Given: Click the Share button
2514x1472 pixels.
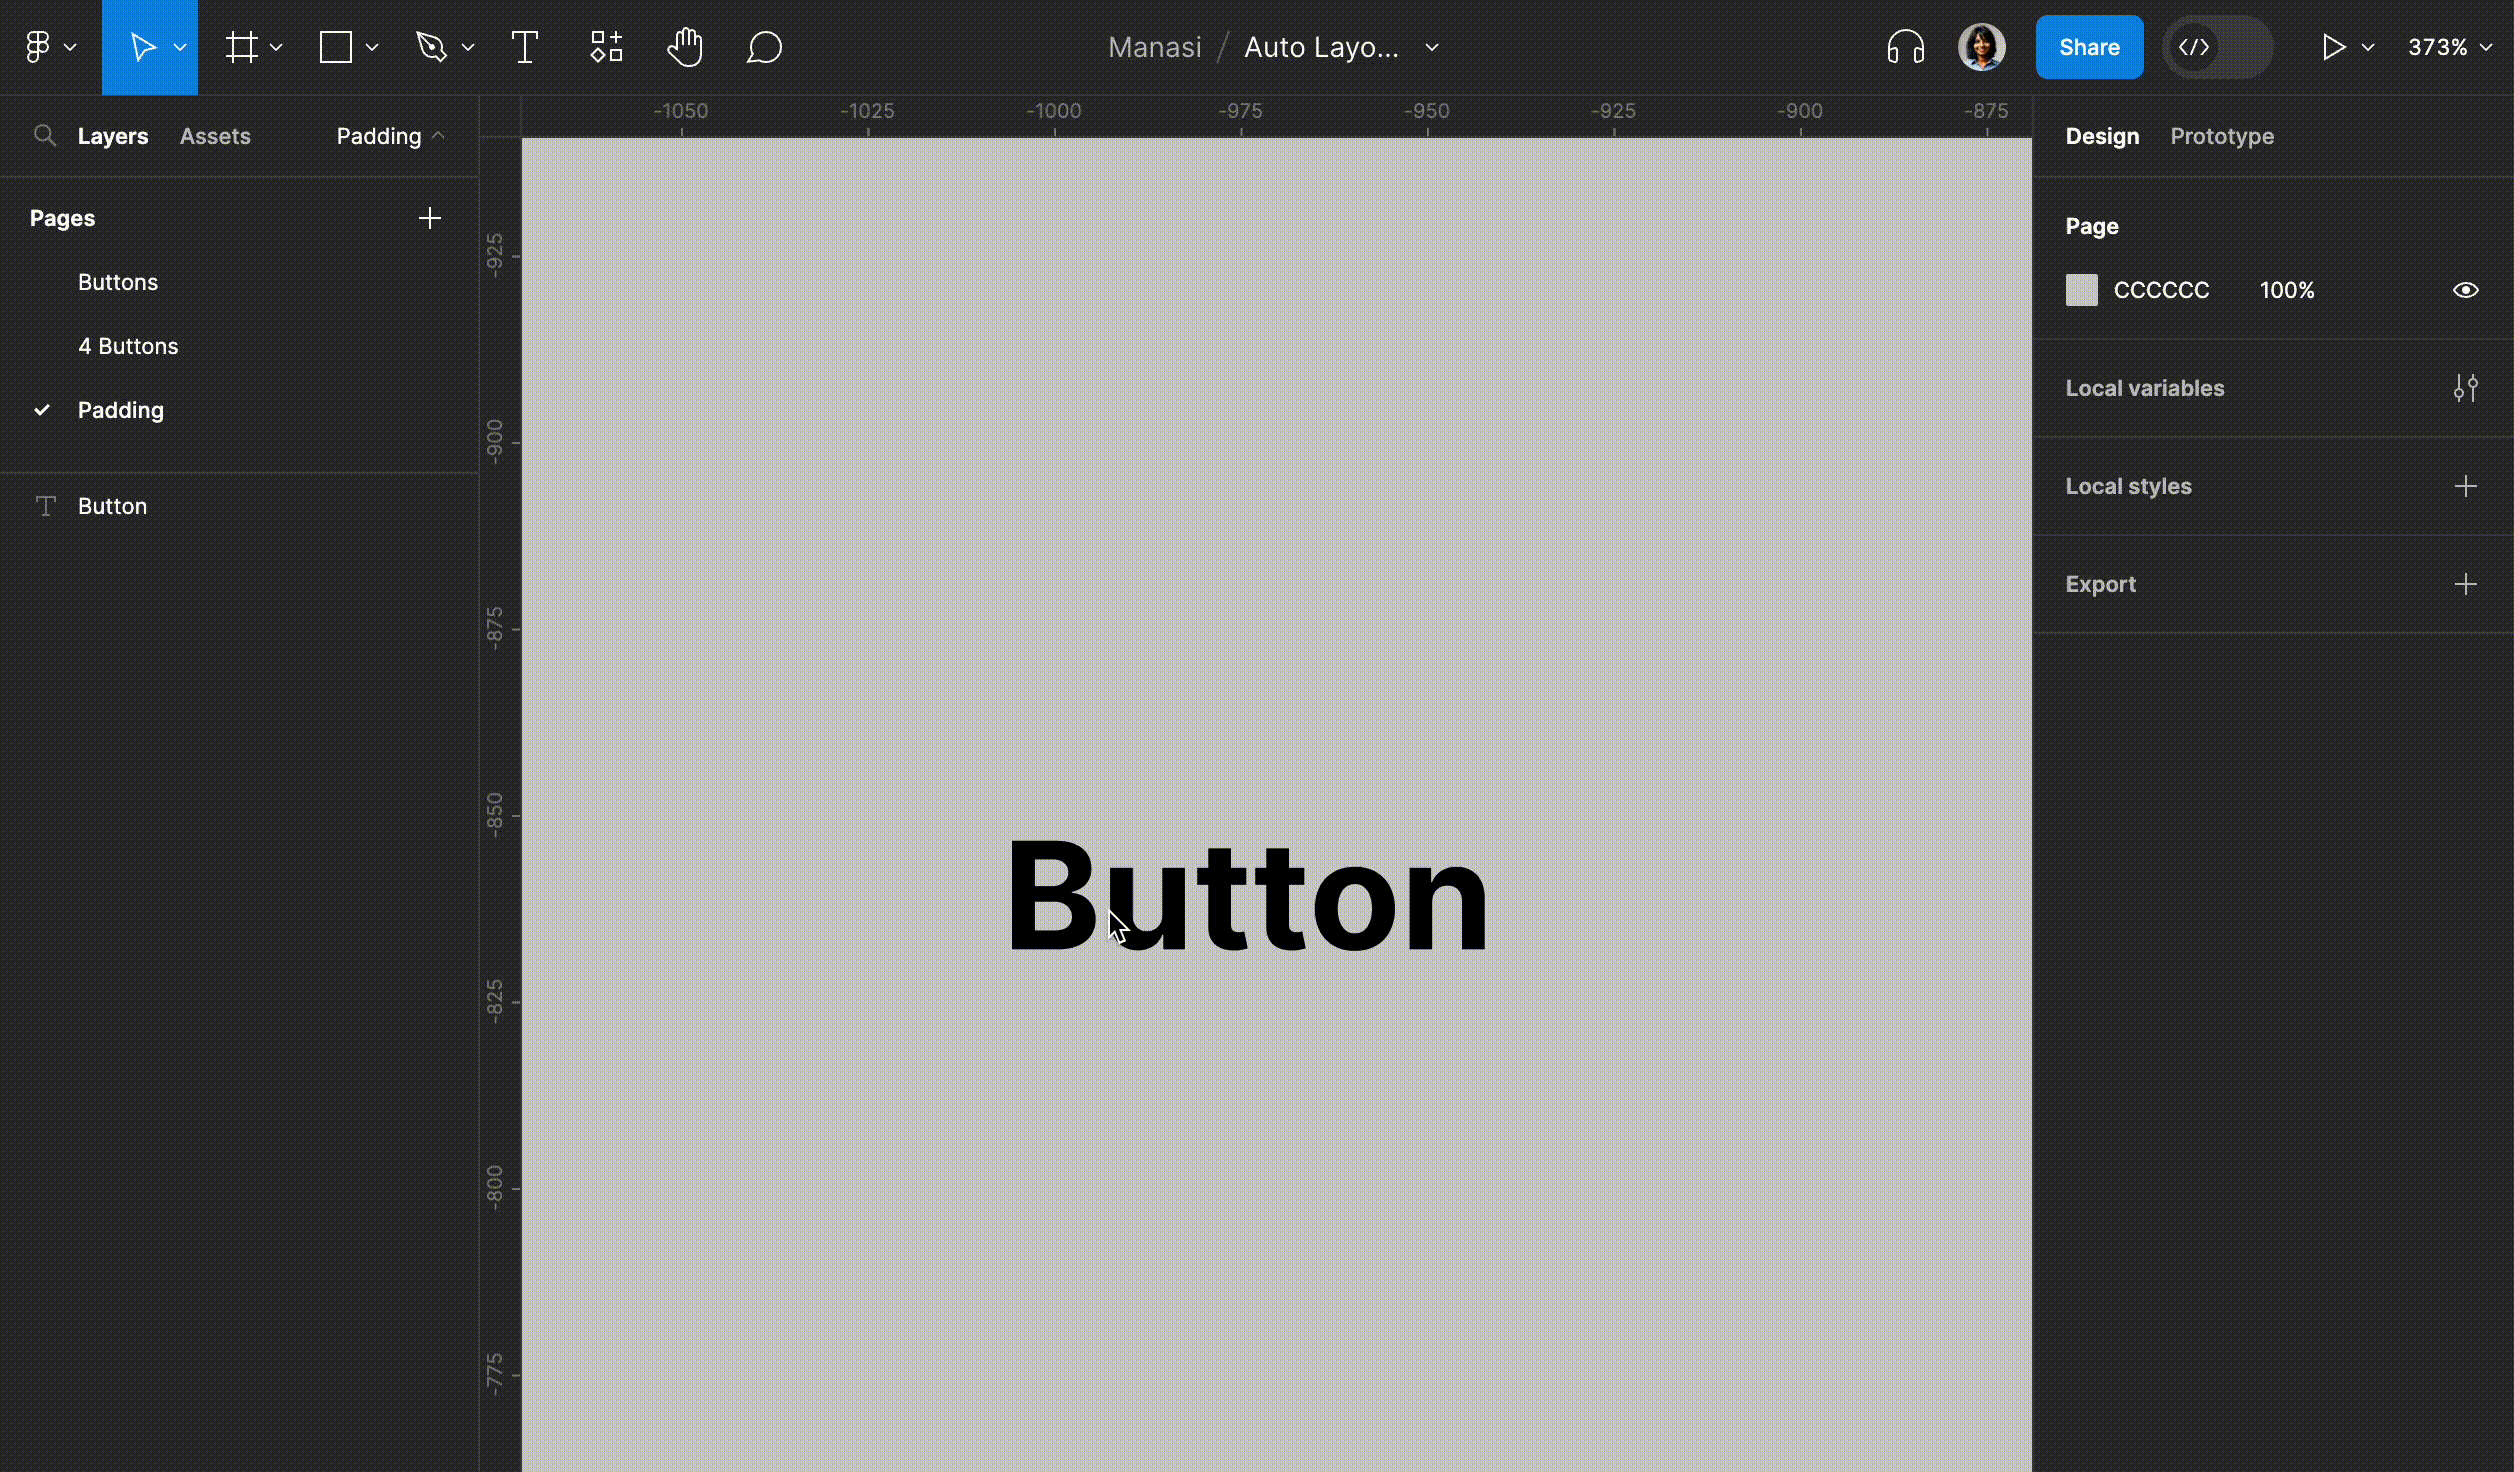Looking at the screenshot, I should pyautogui.click(x=2089, y=47).
